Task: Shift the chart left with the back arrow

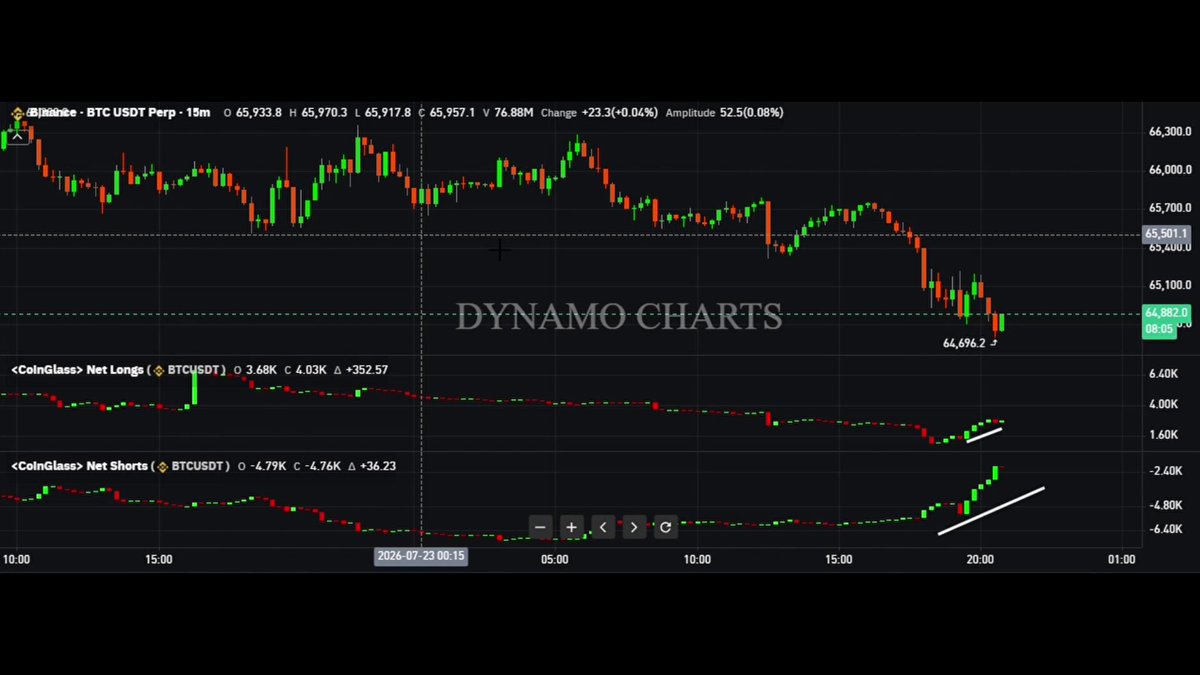Action: (x=603, y=527)
